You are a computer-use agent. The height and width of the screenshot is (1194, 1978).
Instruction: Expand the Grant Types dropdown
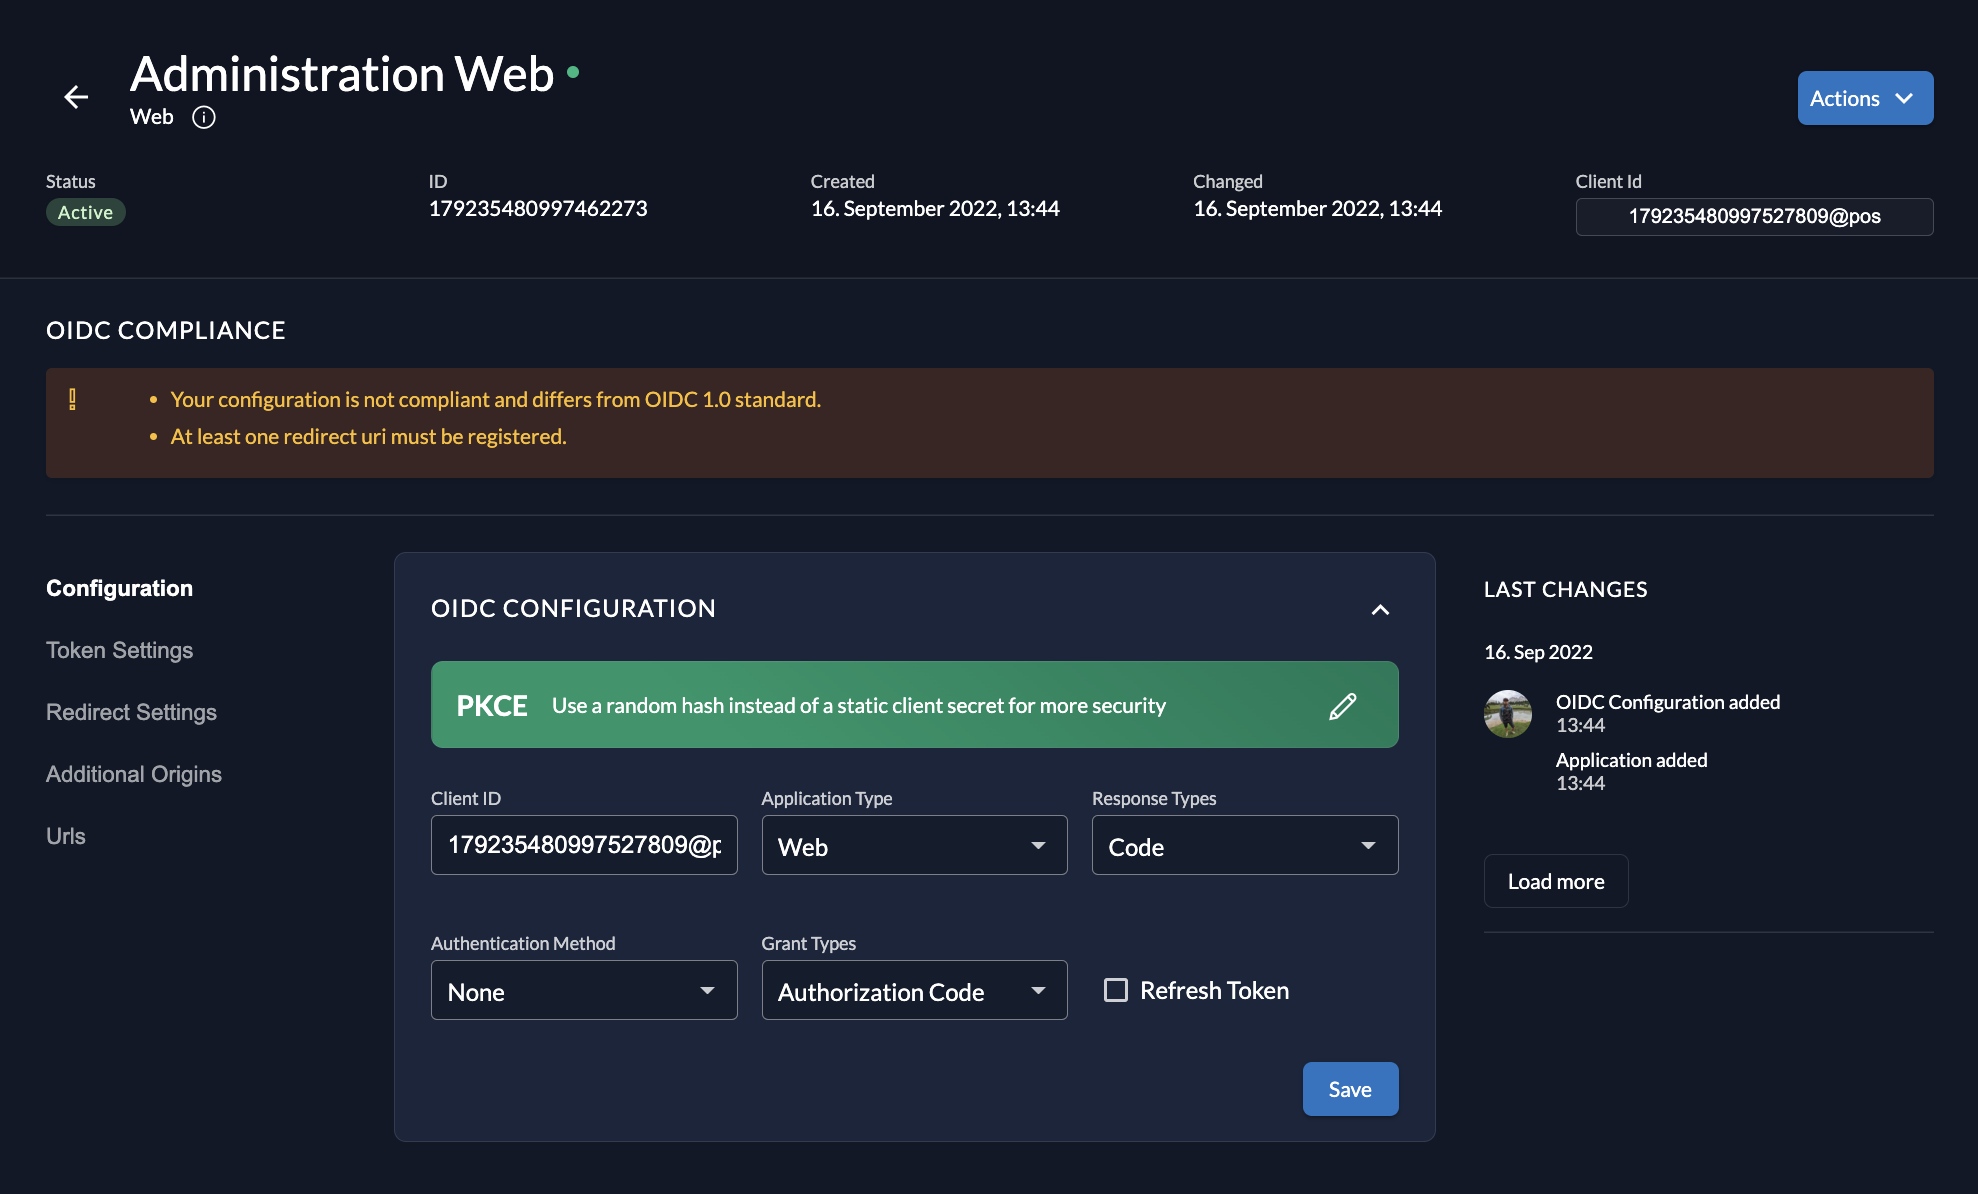(x=914, y=991)
